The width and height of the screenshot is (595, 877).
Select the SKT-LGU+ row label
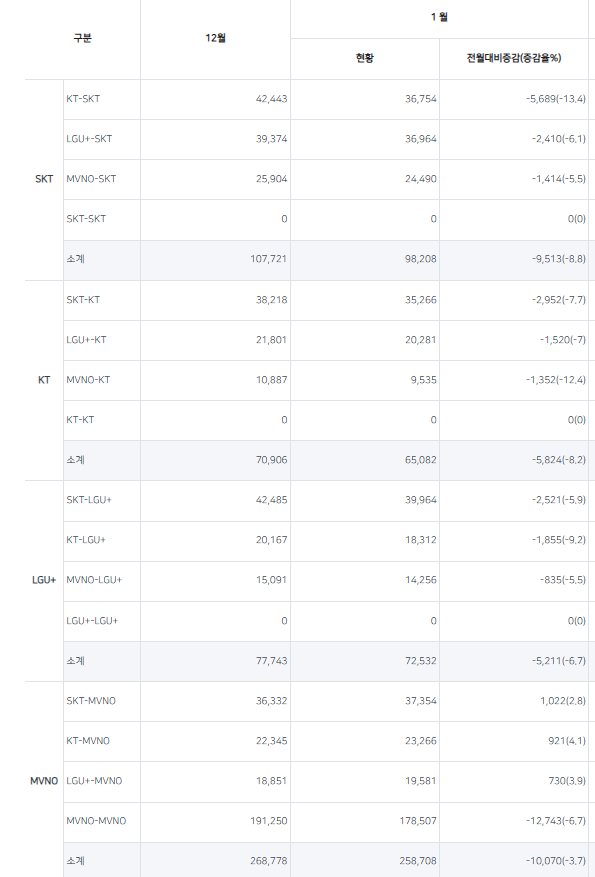pyautogui.click(x=89, y=500)
